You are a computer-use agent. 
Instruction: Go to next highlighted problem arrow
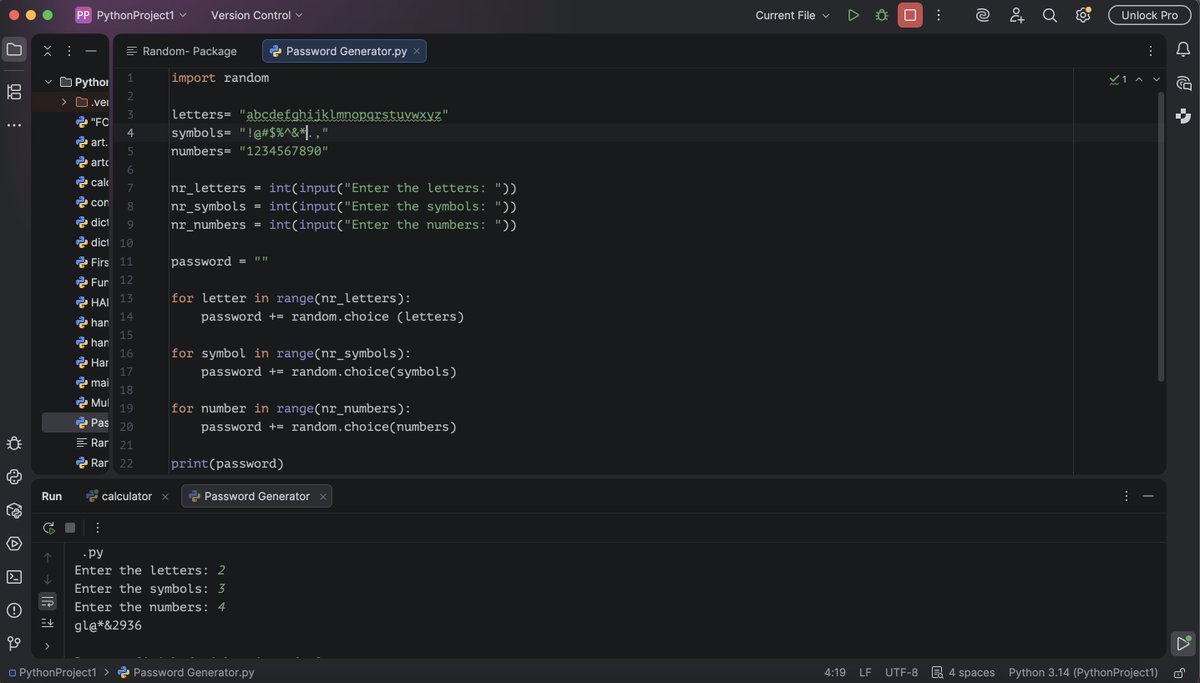click(x=1156, y=79)
